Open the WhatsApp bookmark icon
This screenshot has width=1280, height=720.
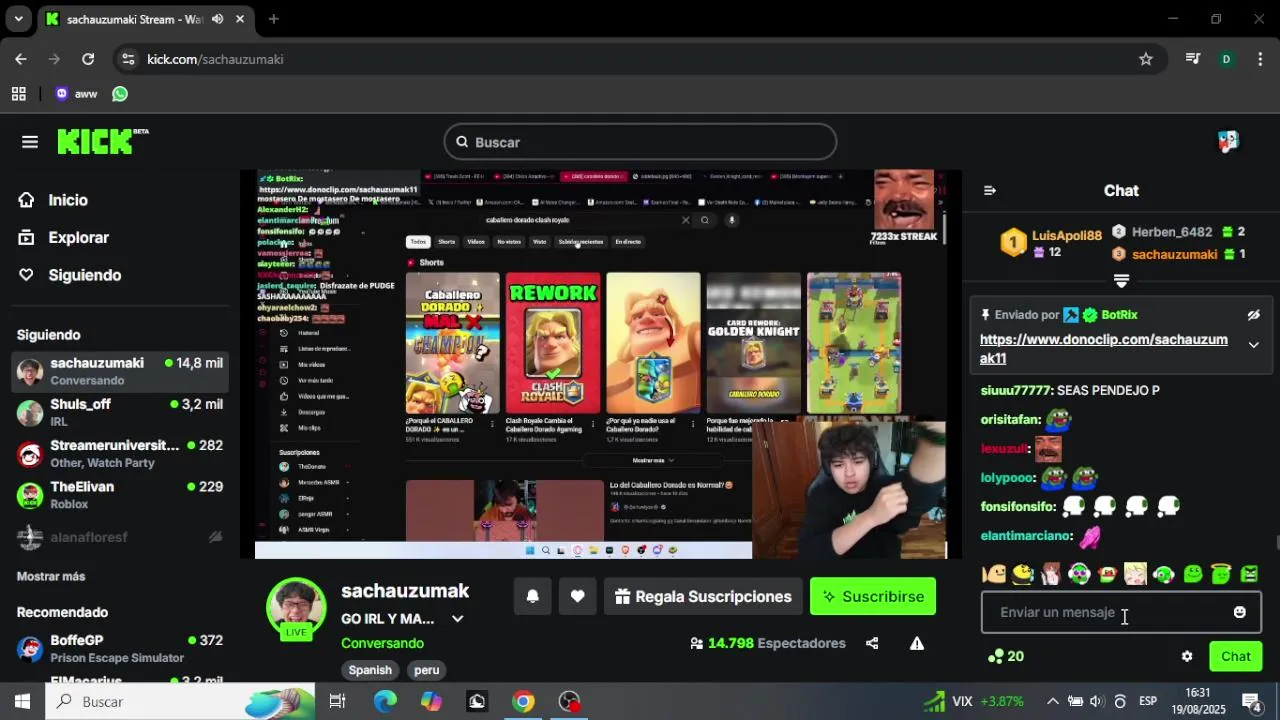(120, 94)
